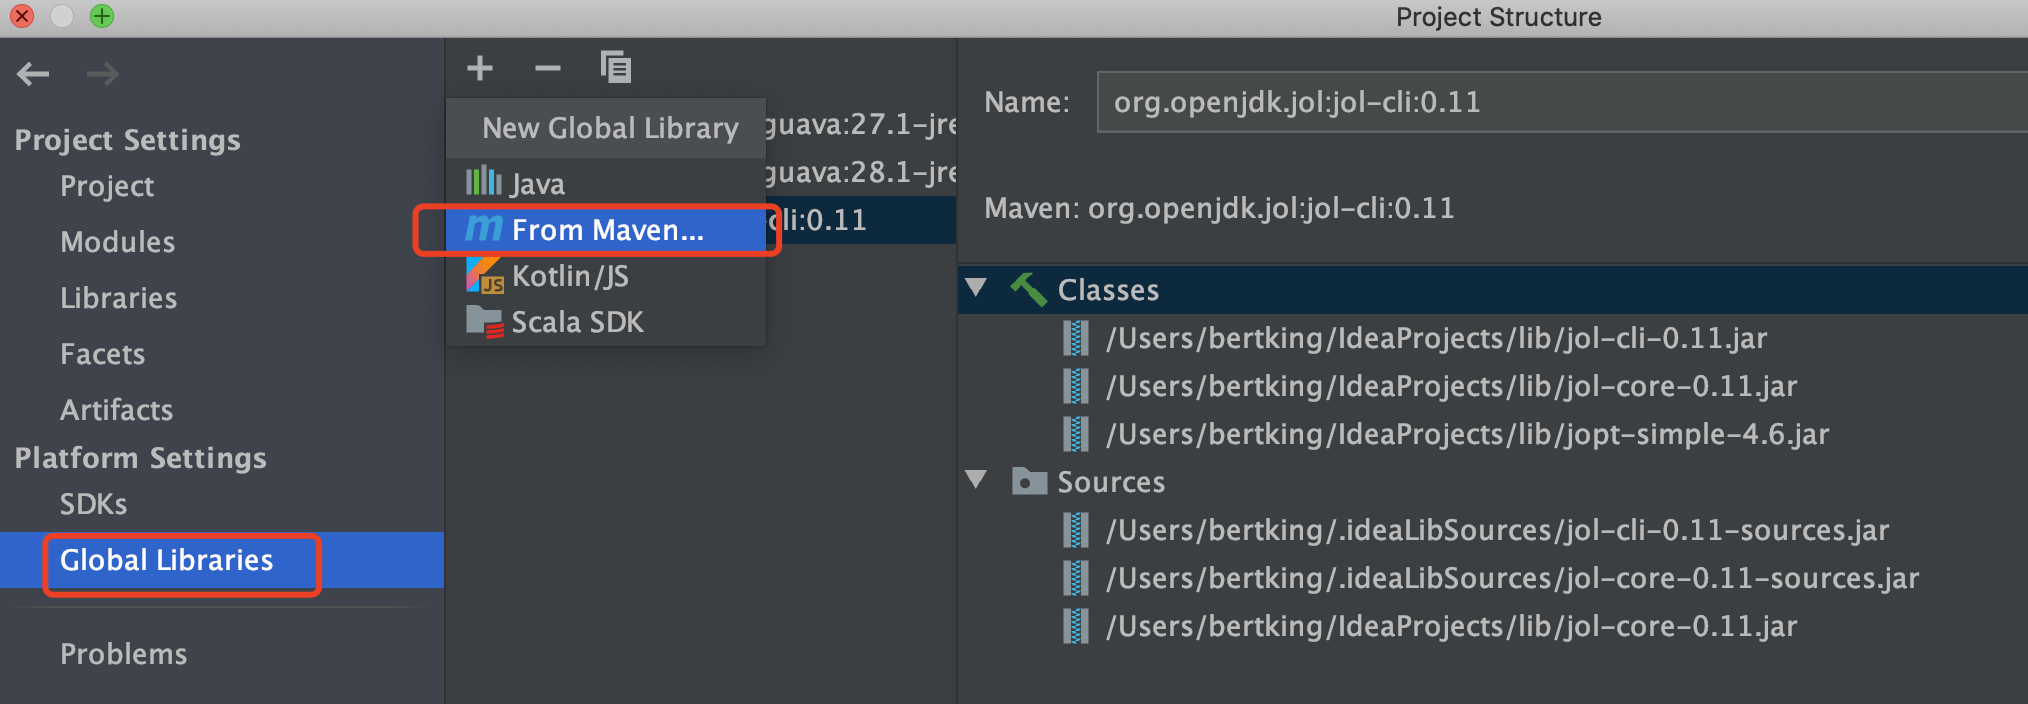
Task: Click the library Name input field
Action: click(x=1562, y=102)
